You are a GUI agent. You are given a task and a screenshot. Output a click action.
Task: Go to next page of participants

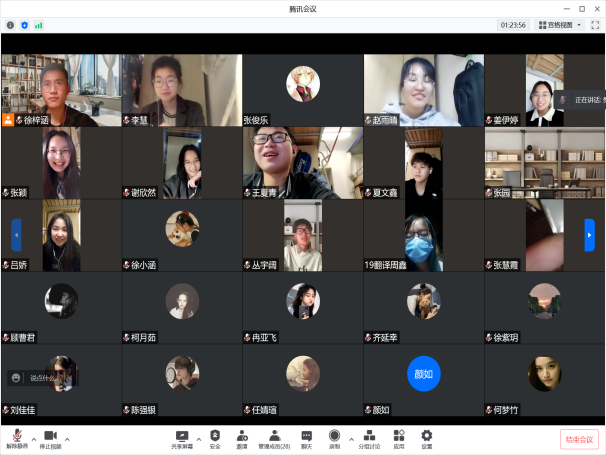[x=589, y=235]
